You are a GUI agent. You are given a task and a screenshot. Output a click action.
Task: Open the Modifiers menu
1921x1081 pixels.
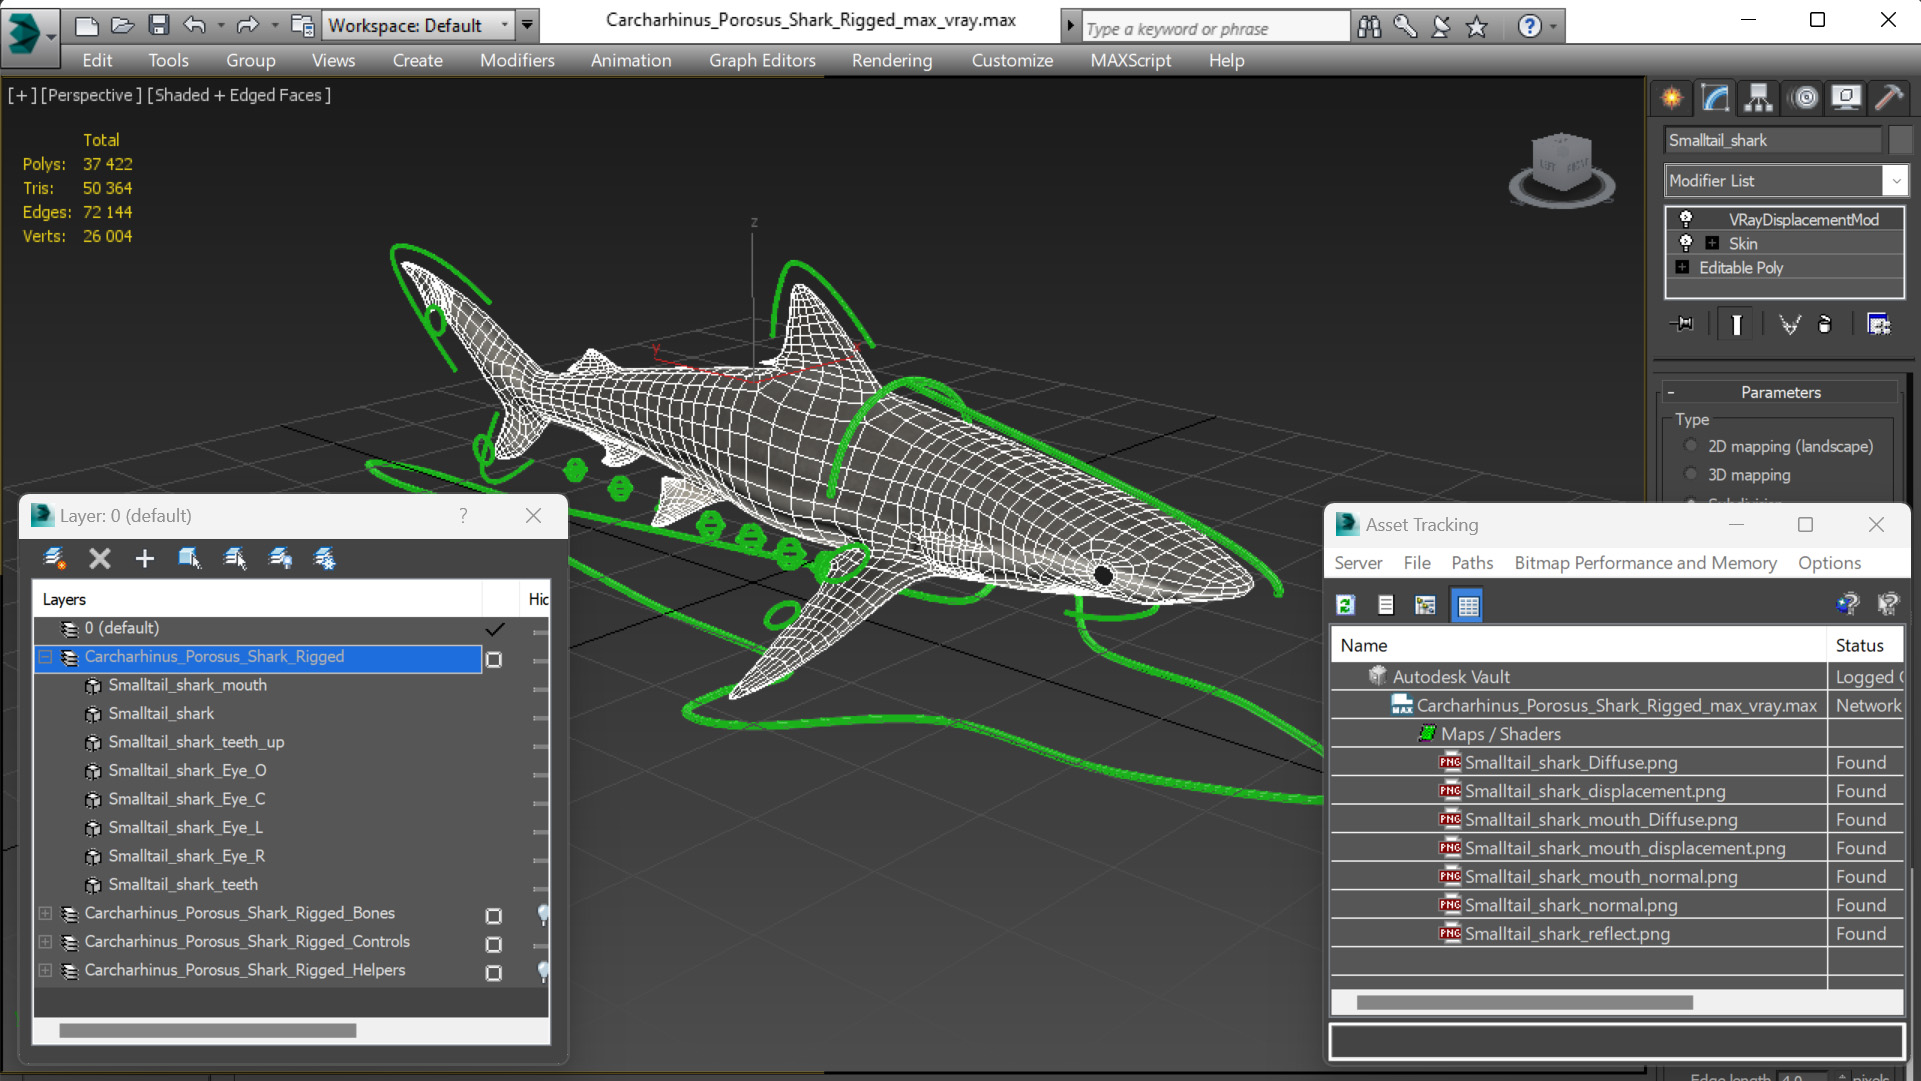click(517, 60)
